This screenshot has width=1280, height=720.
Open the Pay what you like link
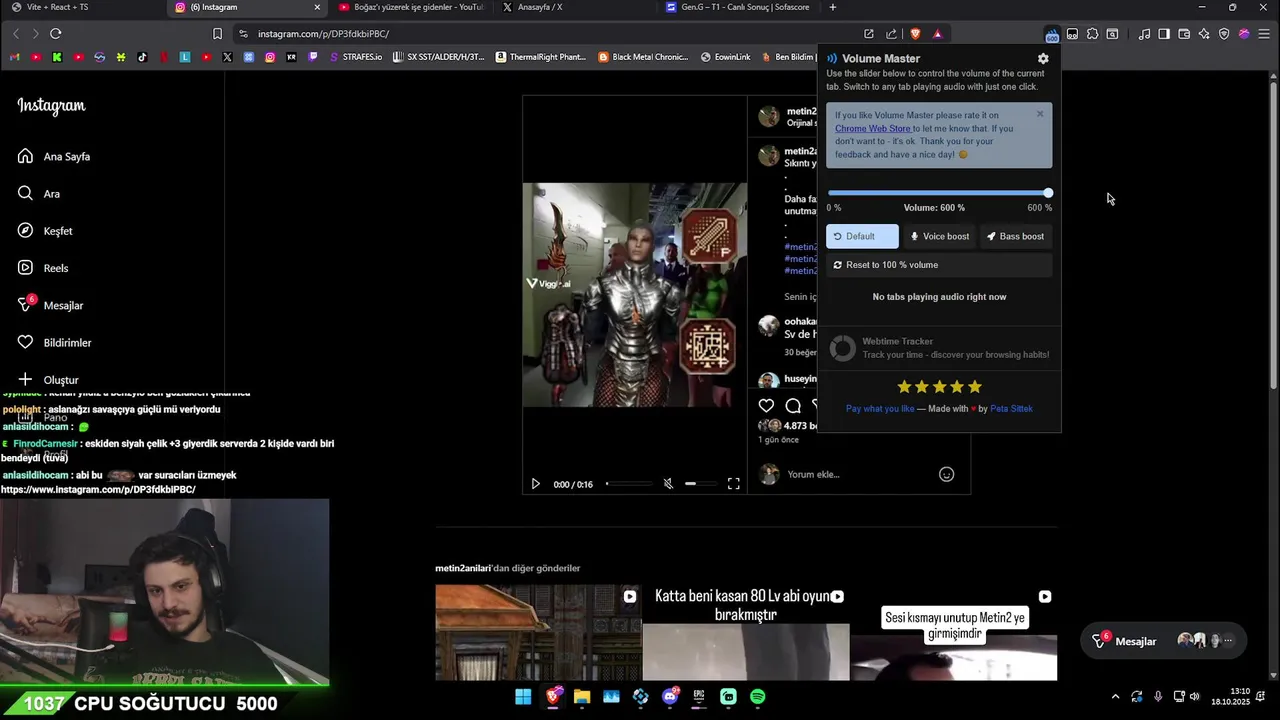click(x=880, y=408)
